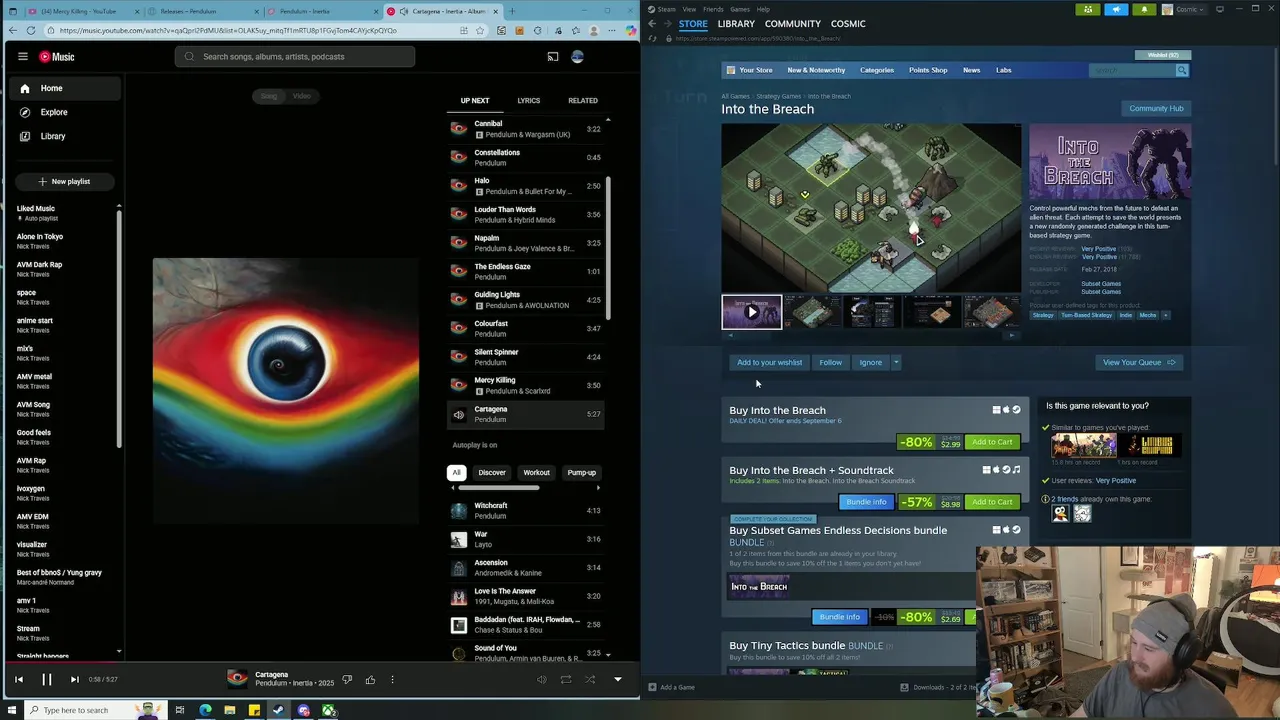Add Into the Breach to your wishlist
Image resolution: width=1280 pixels, height=720 pixels.
coord(769,362)
